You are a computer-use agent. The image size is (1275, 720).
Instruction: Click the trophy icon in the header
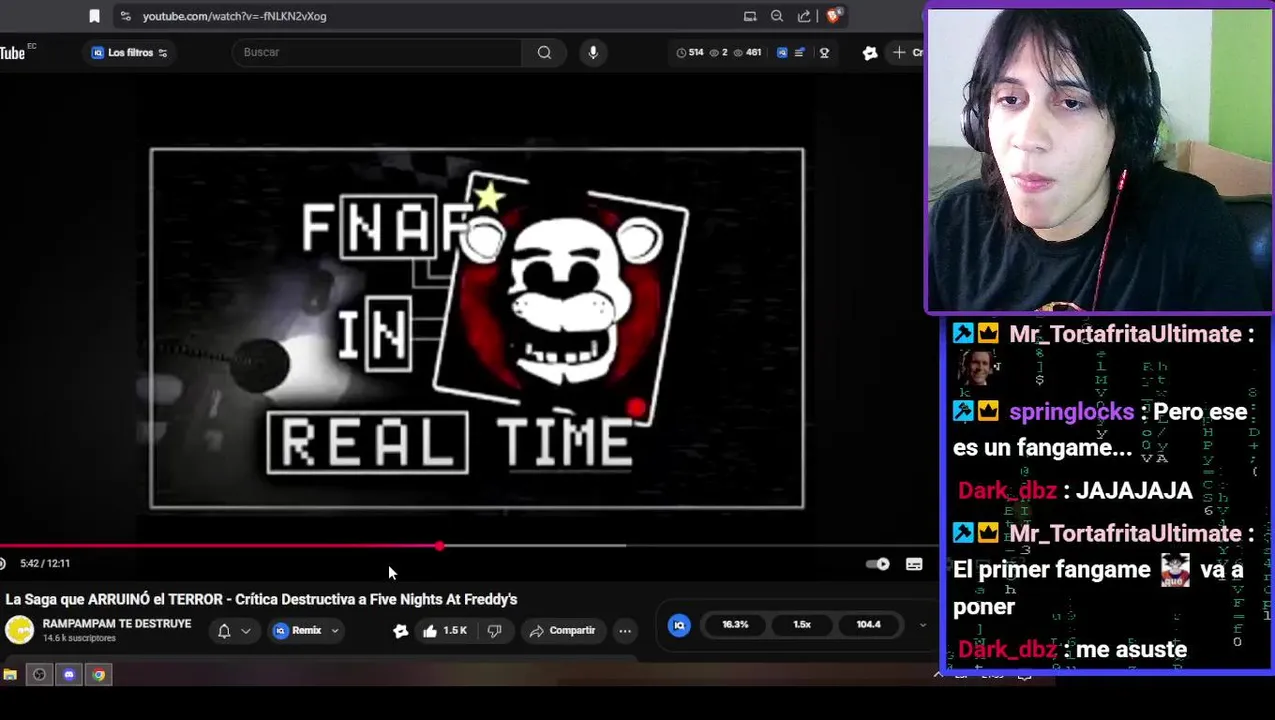tap(825, 52)
